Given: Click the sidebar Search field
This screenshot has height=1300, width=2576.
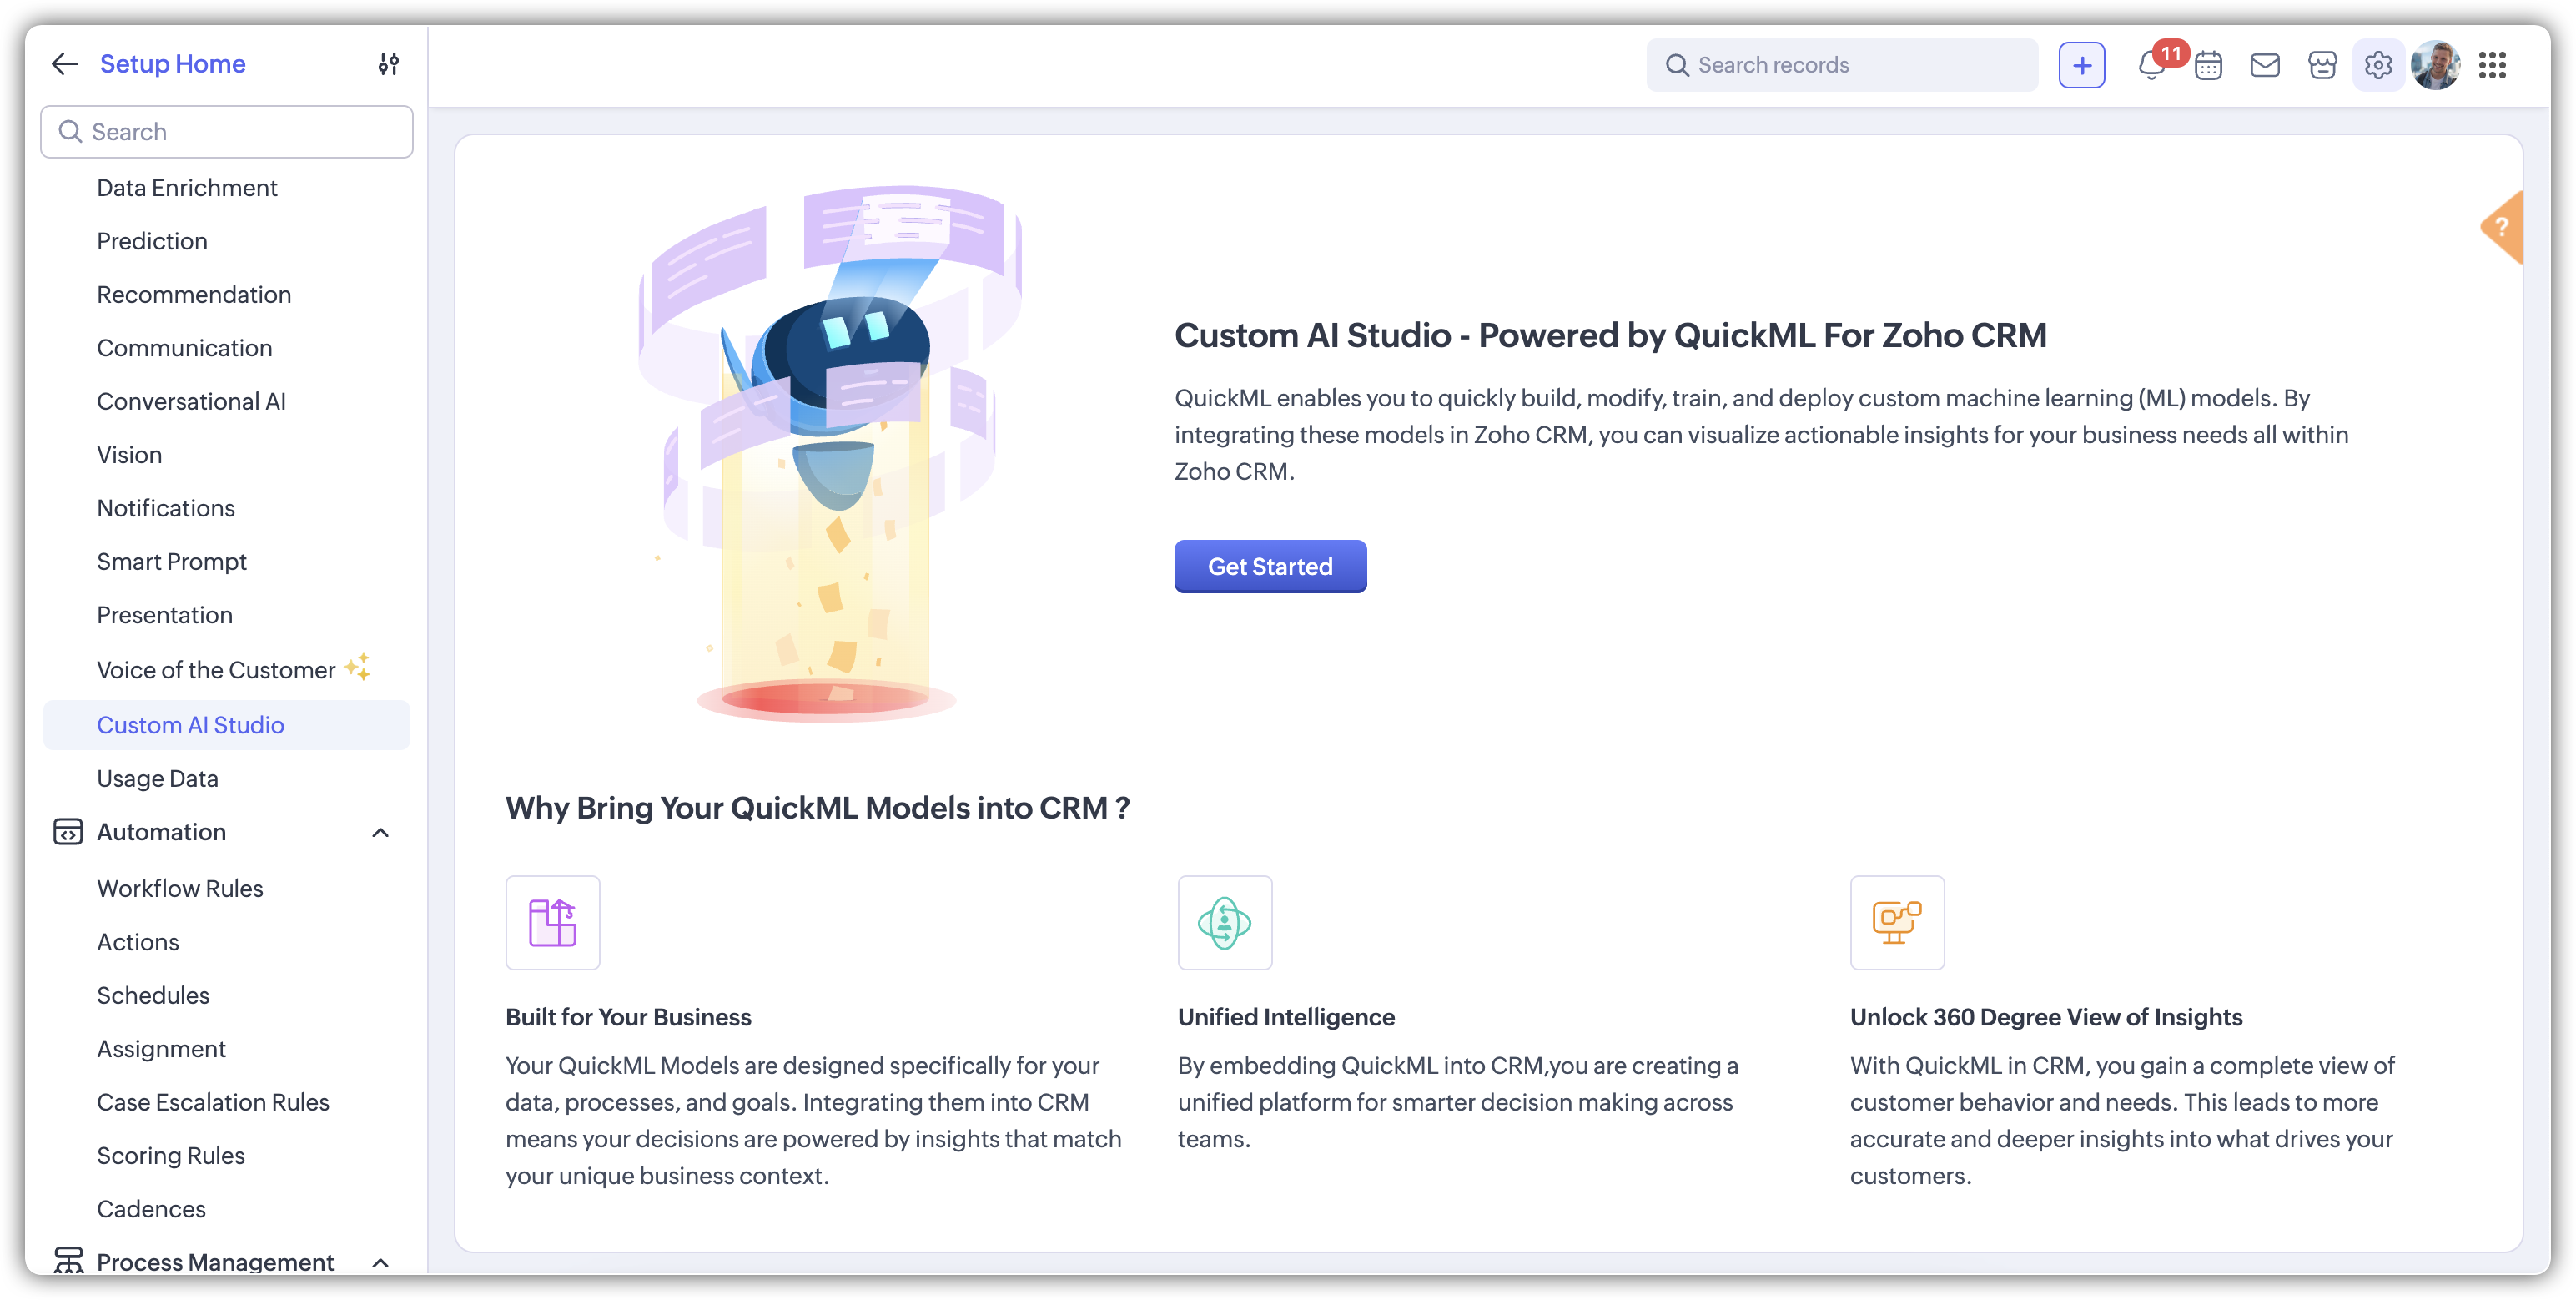Looking at the screenshot, I should [227, 132].
